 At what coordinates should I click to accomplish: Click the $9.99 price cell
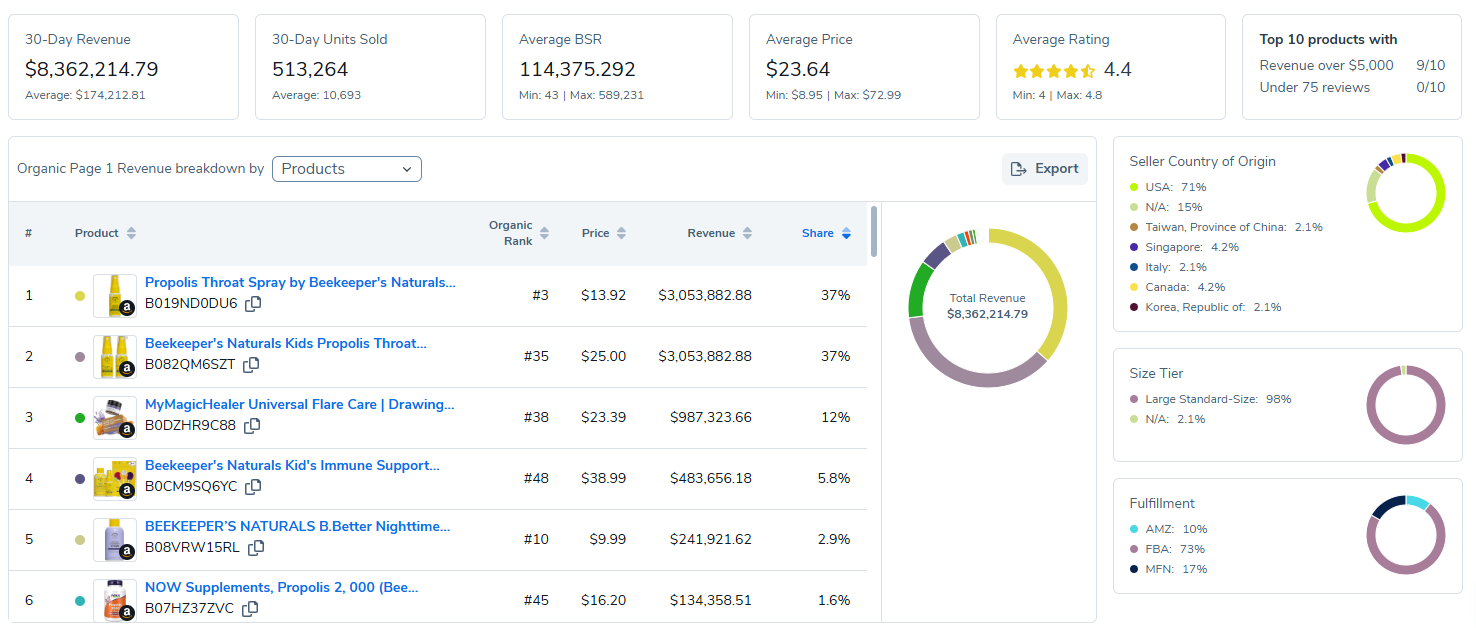pos(606,539)
